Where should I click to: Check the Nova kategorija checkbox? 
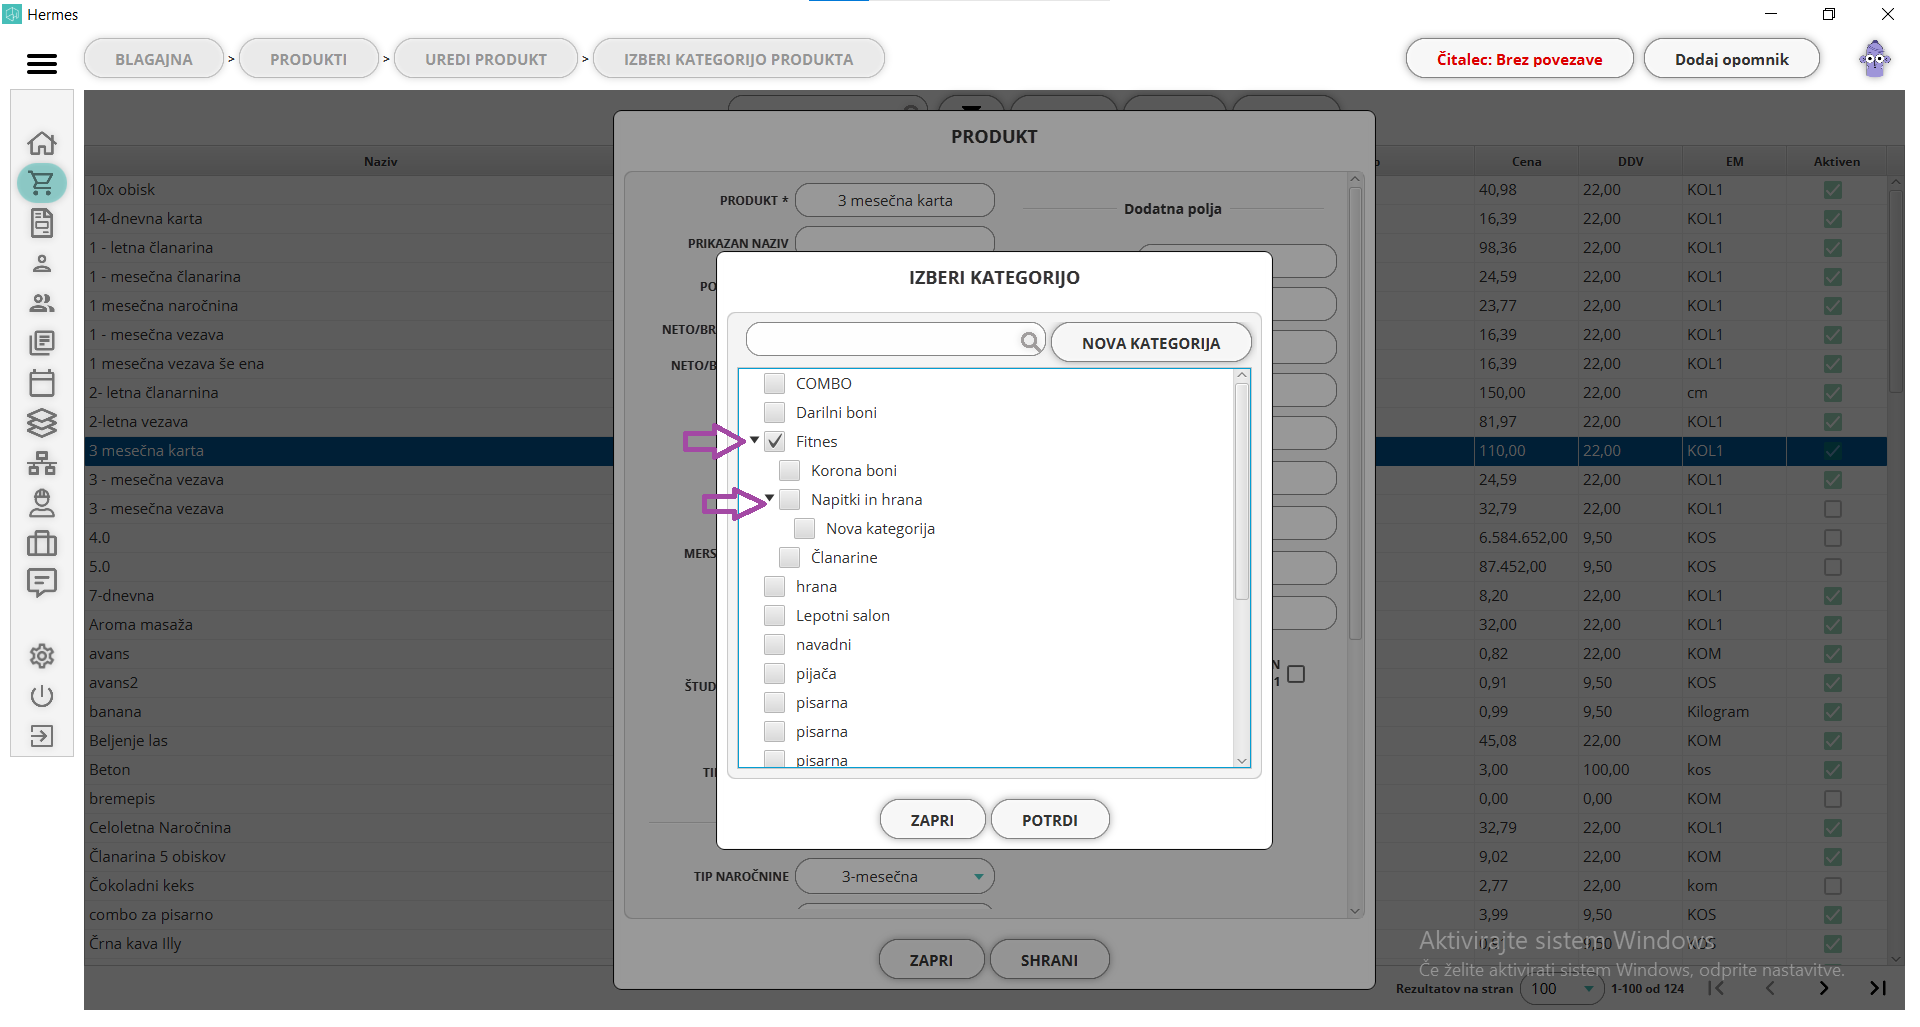[804, 528]
